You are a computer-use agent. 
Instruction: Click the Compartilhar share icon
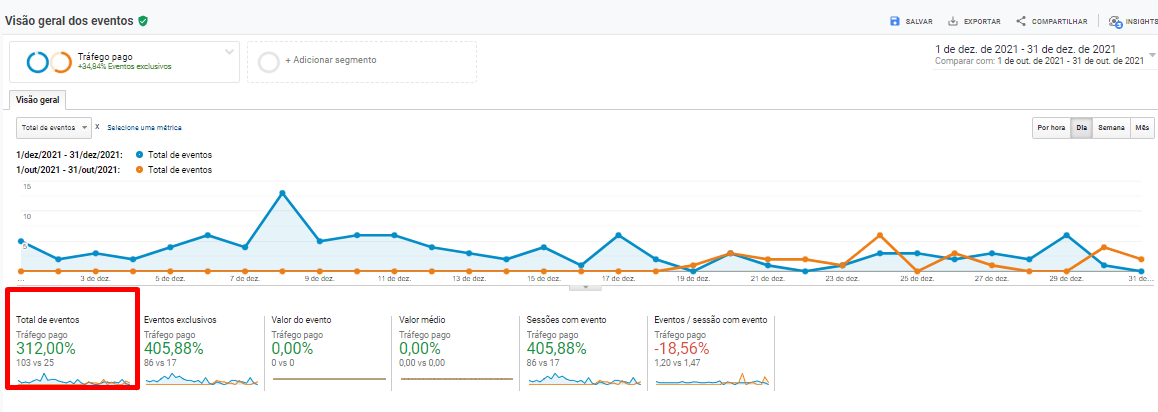tap(1021, 21)
